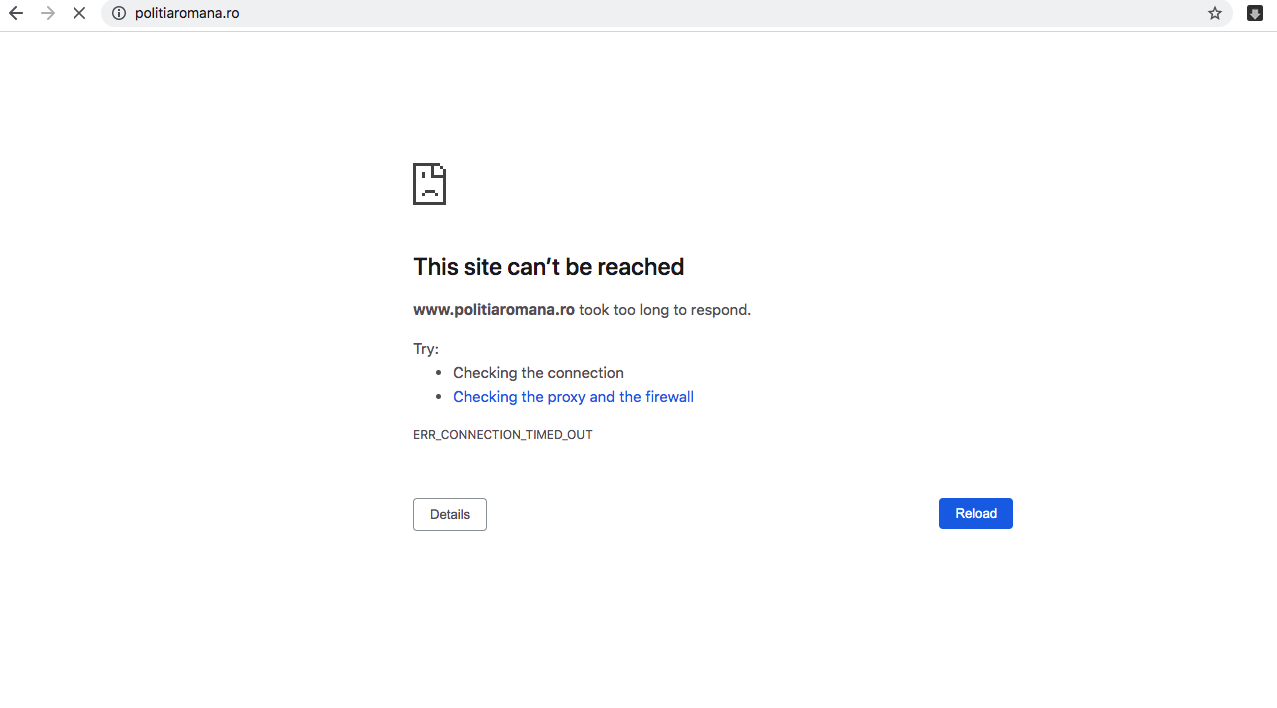Bookmark this page with the star icon
Screen dimensions: 1277x708
pos(1215,14)
